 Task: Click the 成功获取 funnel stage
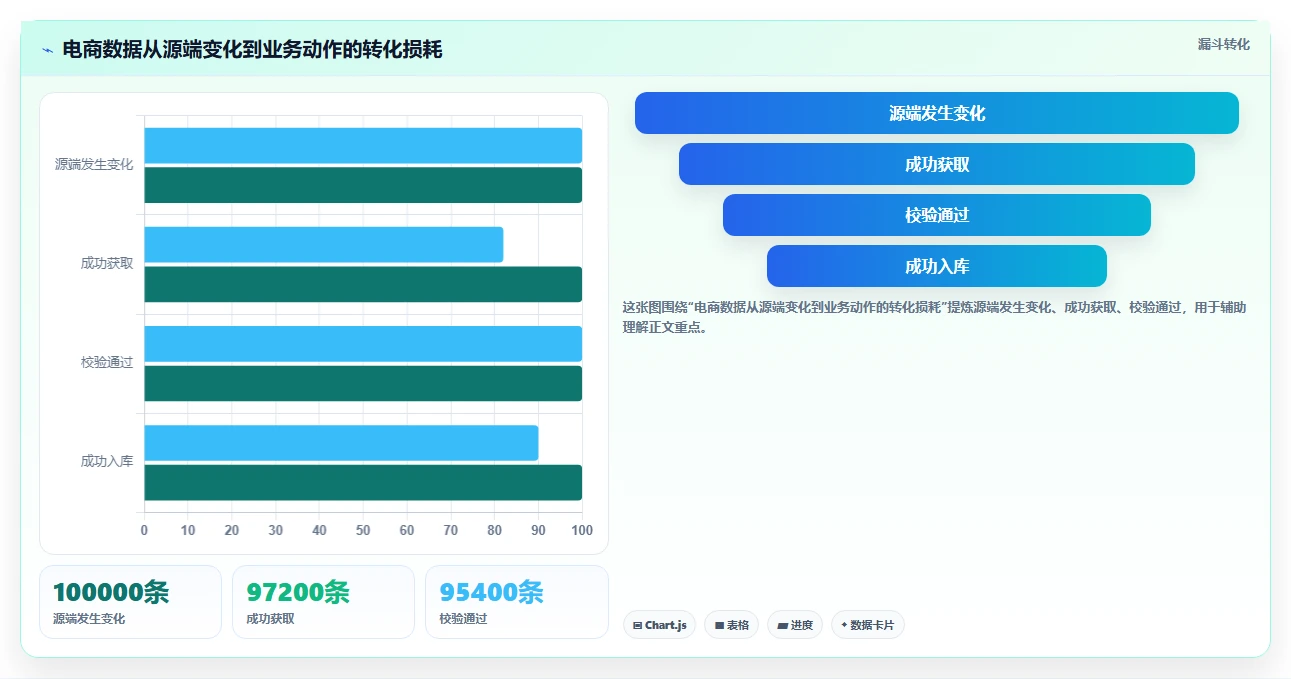pos(937,164)
